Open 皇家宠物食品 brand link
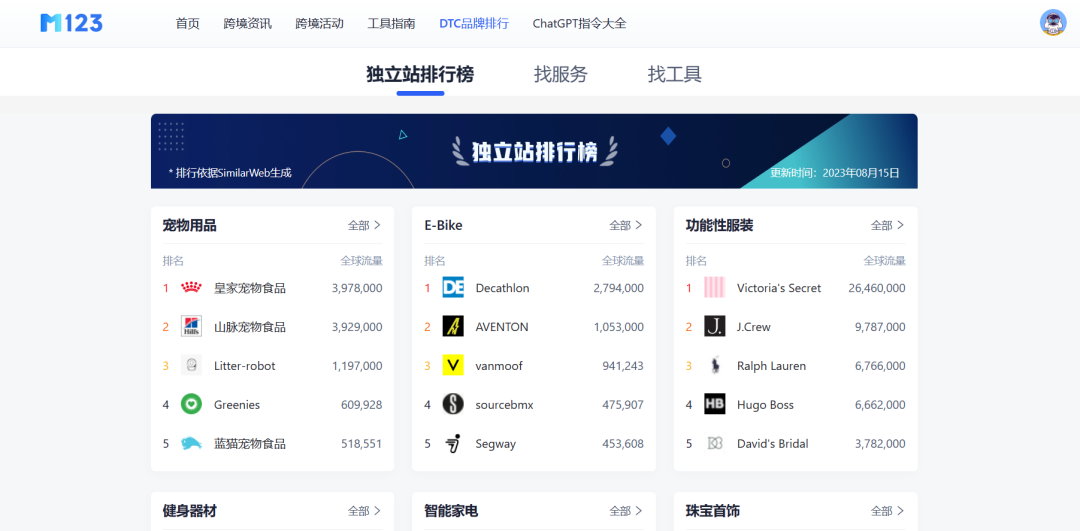This screenshot has height=531, width=1080. click(250, 288)
